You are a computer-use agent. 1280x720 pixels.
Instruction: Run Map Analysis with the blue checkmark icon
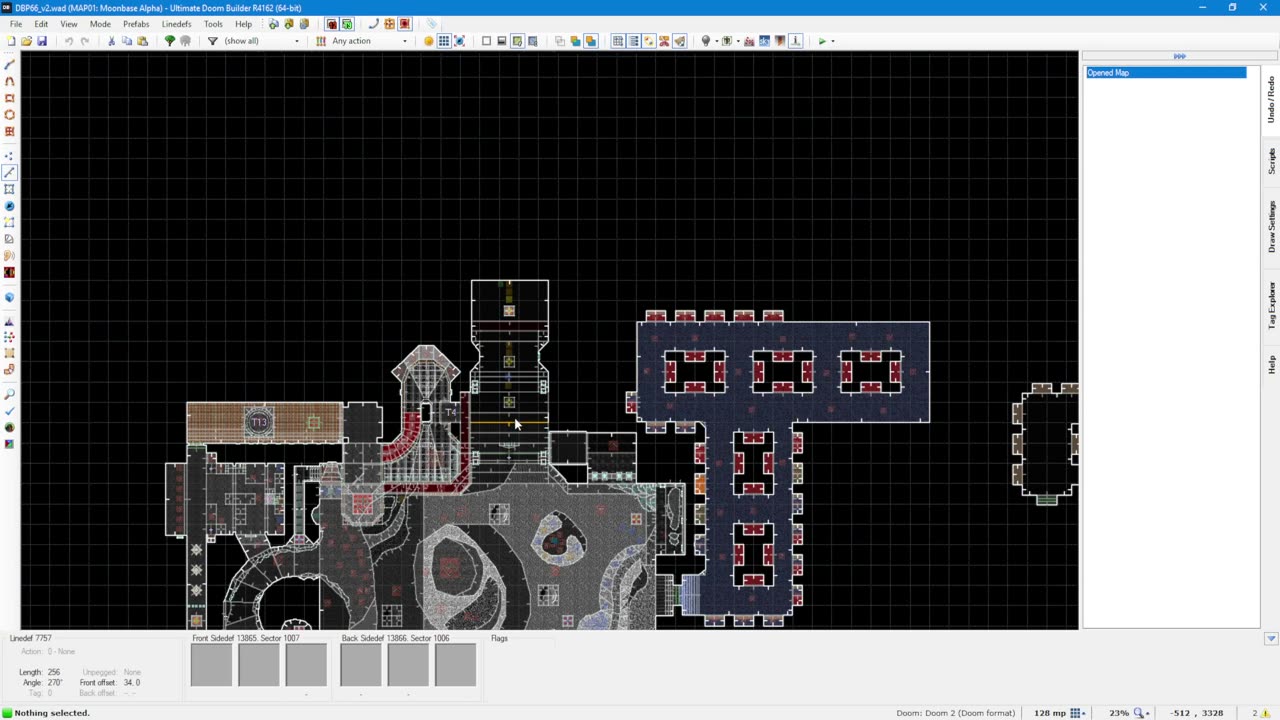pyautogui.click(x=10, y=411)
